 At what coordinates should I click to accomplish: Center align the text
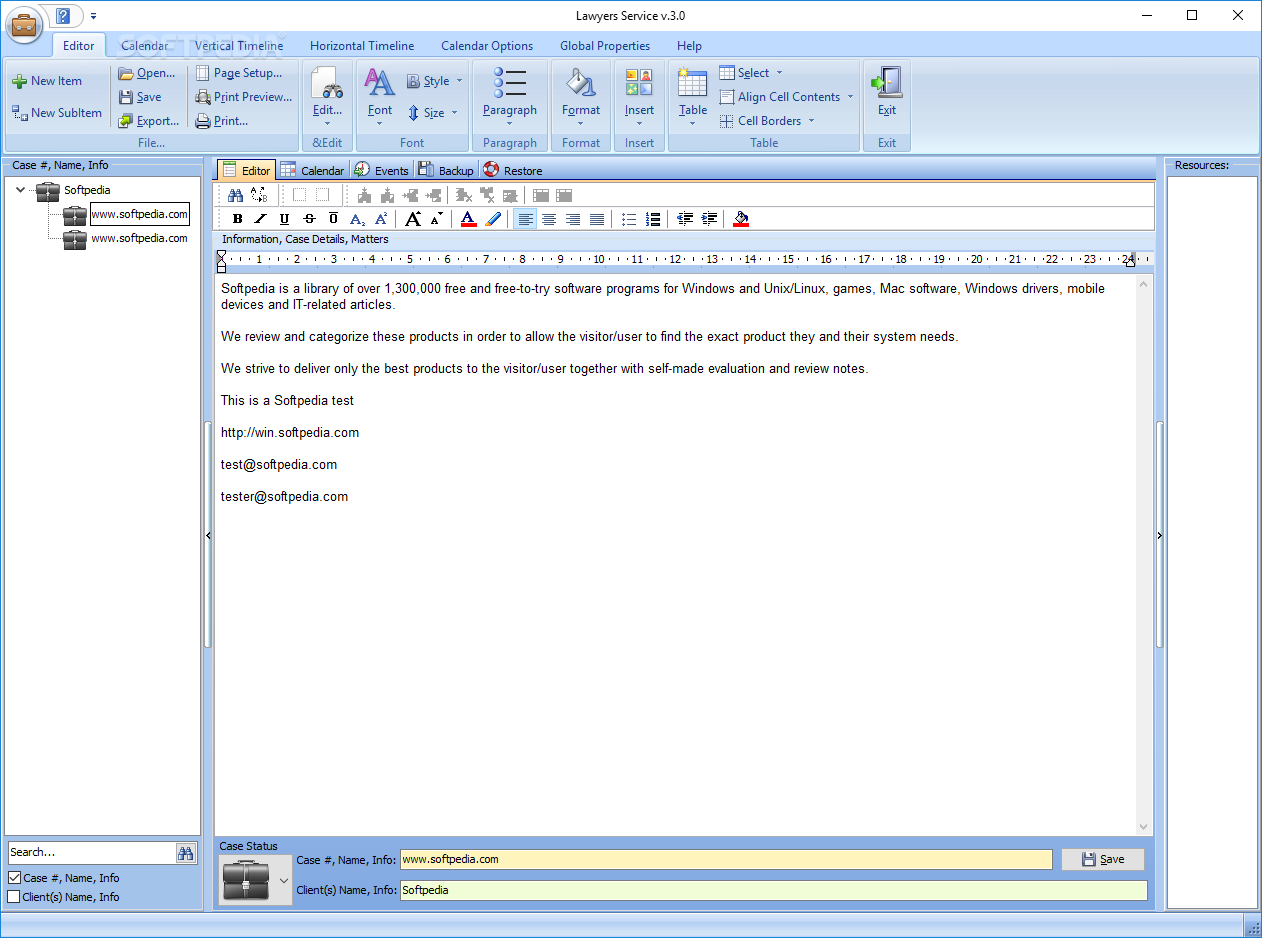549,219
